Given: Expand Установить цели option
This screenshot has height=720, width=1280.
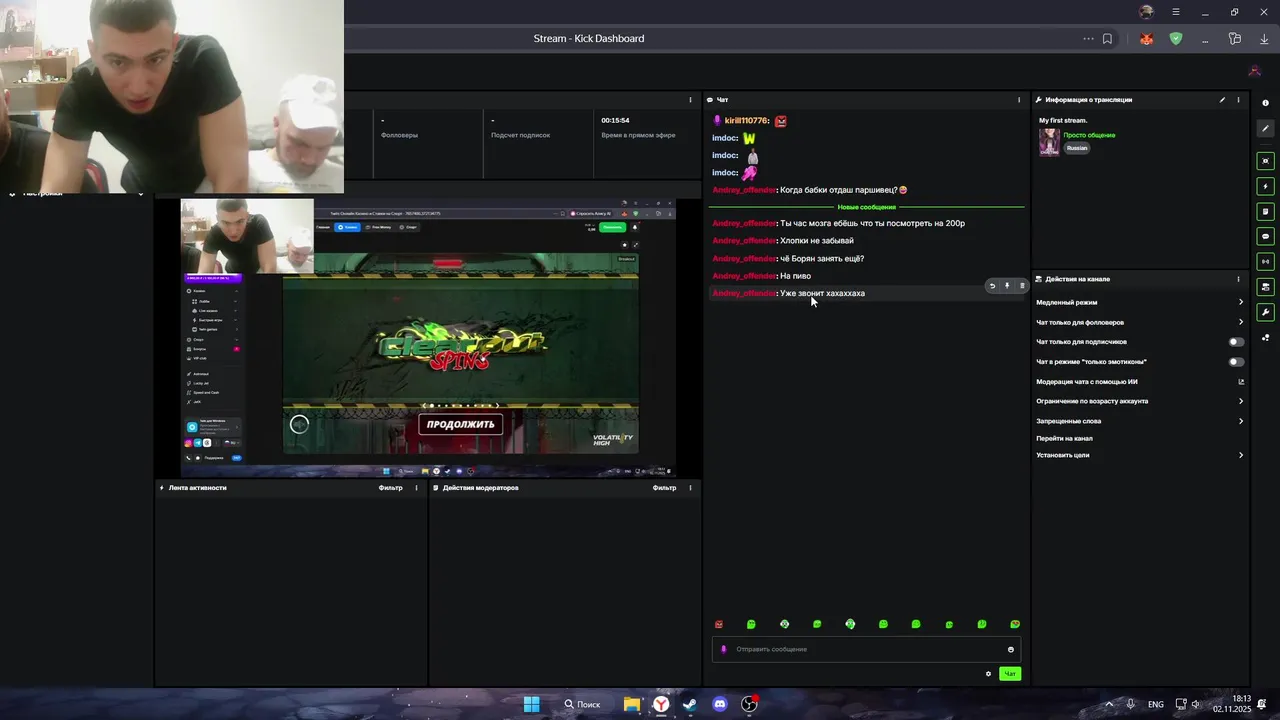Looking at the screenshot, I should click(x=1140, y=455).
